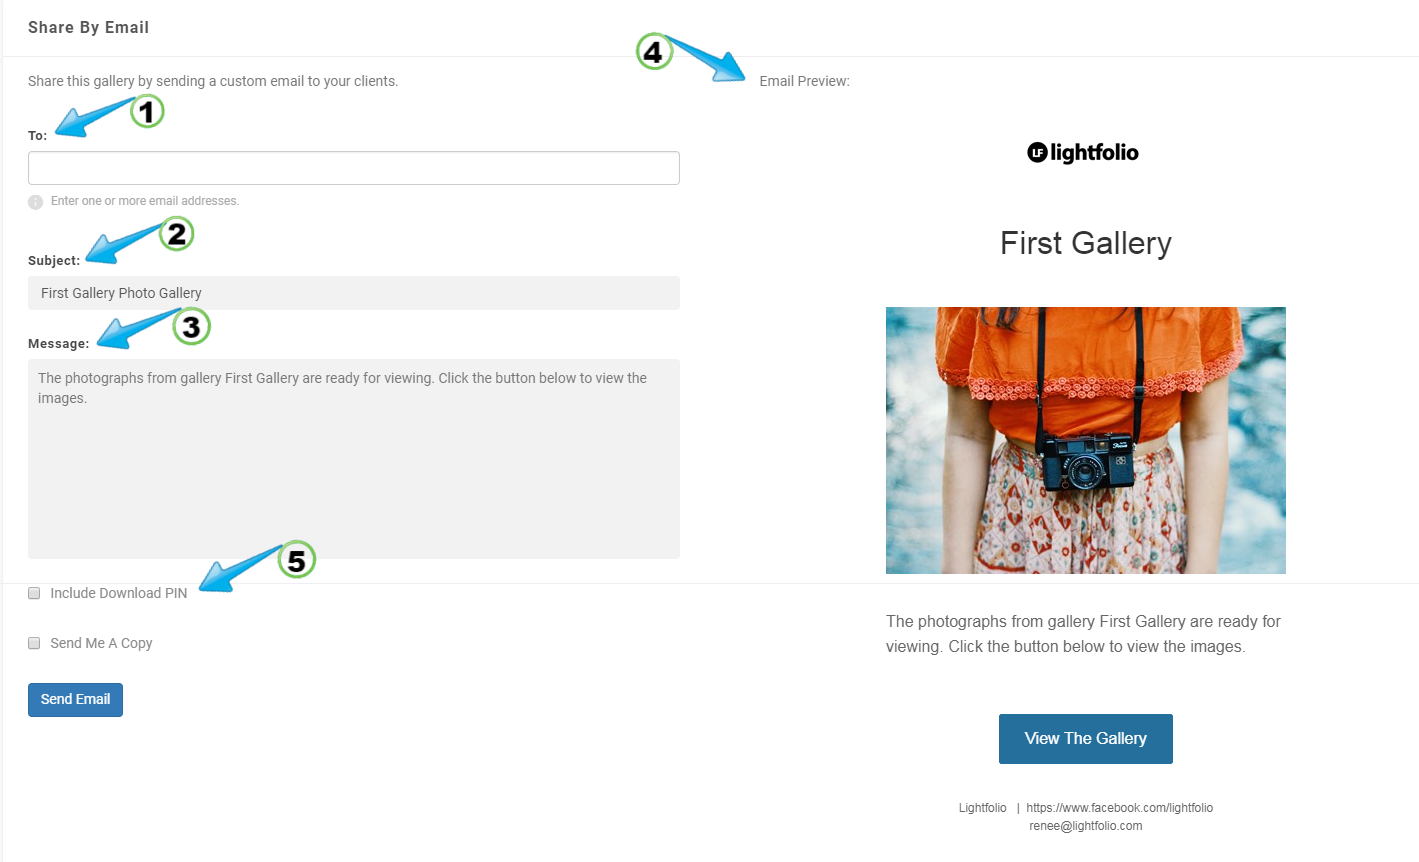This screenshot has height=862, width=1419.
Task: Click the info icon under To field
Action: [36, 202]
